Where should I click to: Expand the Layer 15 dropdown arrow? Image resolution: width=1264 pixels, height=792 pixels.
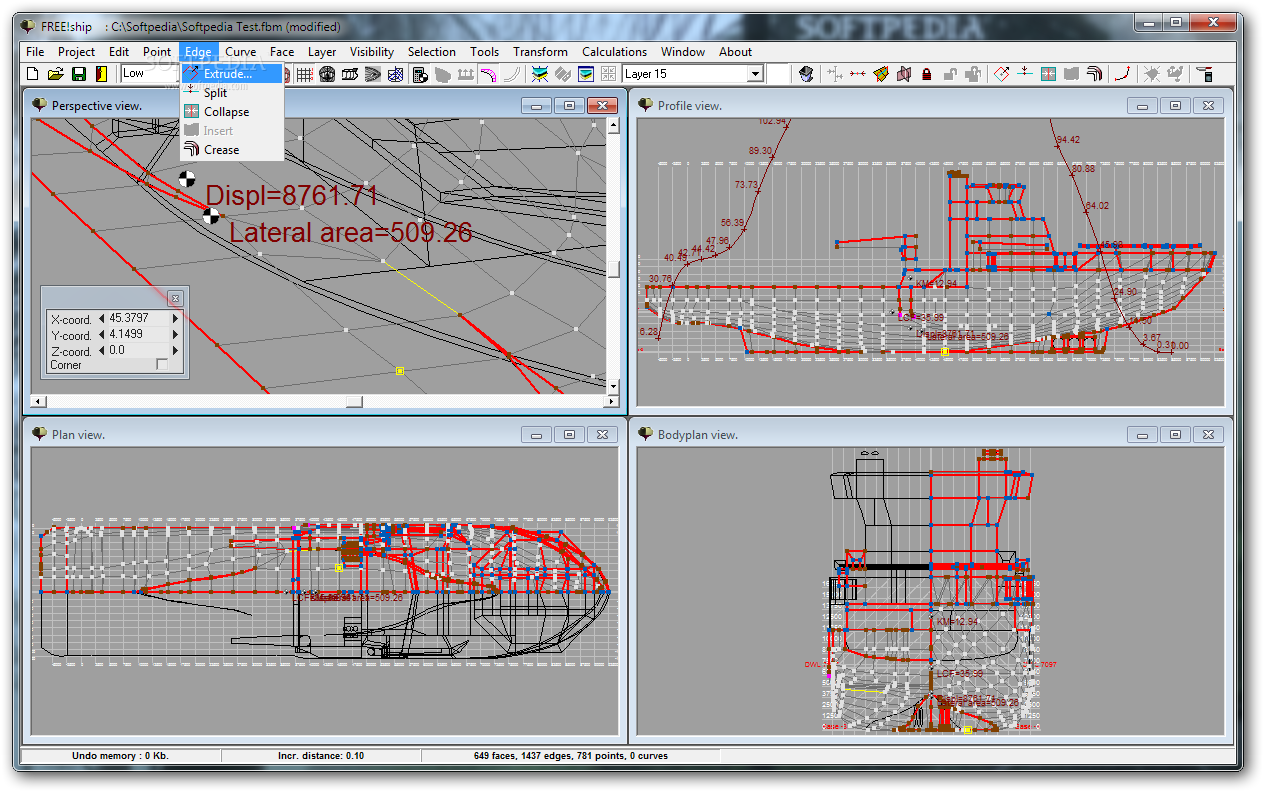(x=755, y=73)
